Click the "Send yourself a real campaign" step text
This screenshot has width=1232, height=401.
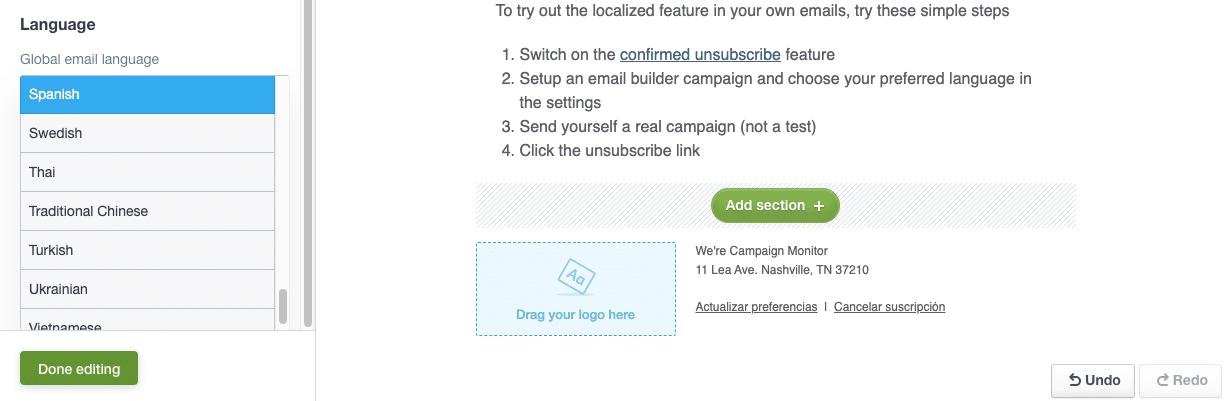667,127
